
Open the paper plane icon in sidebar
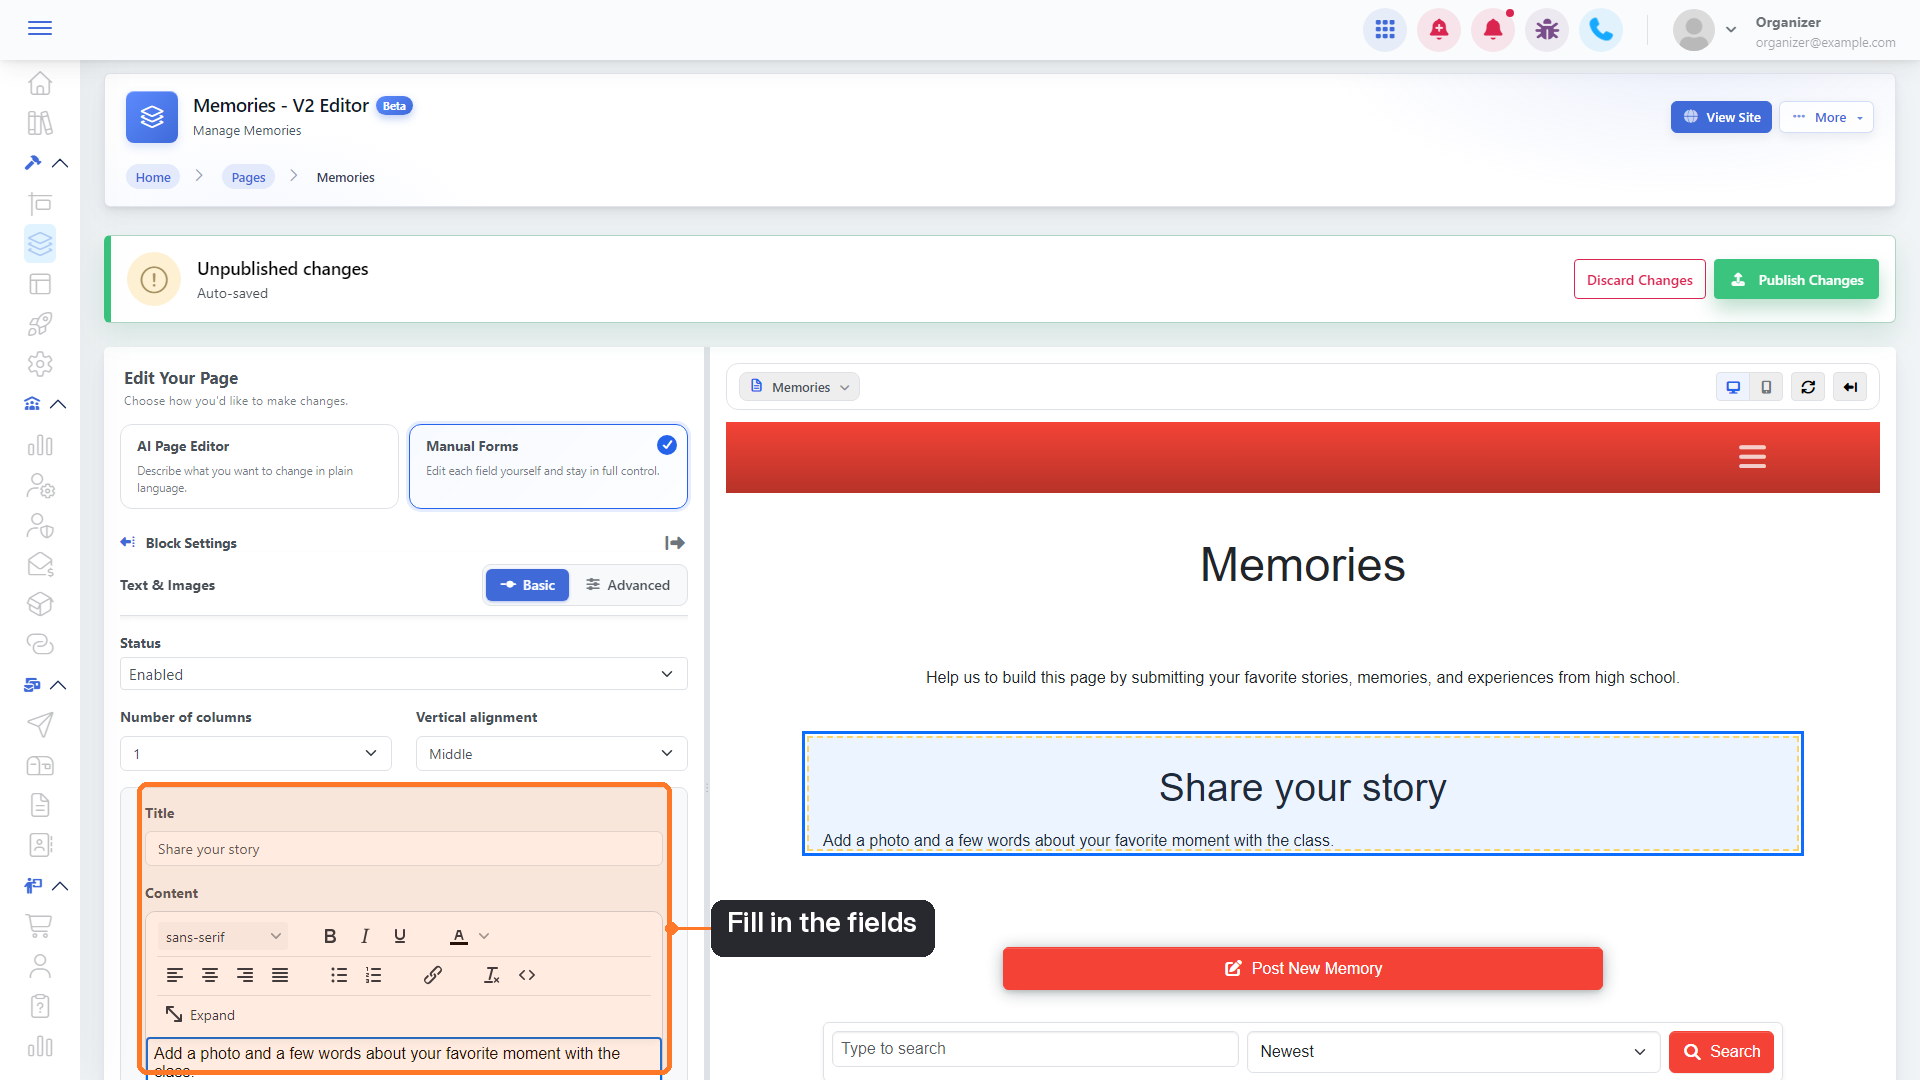[40, 725]
